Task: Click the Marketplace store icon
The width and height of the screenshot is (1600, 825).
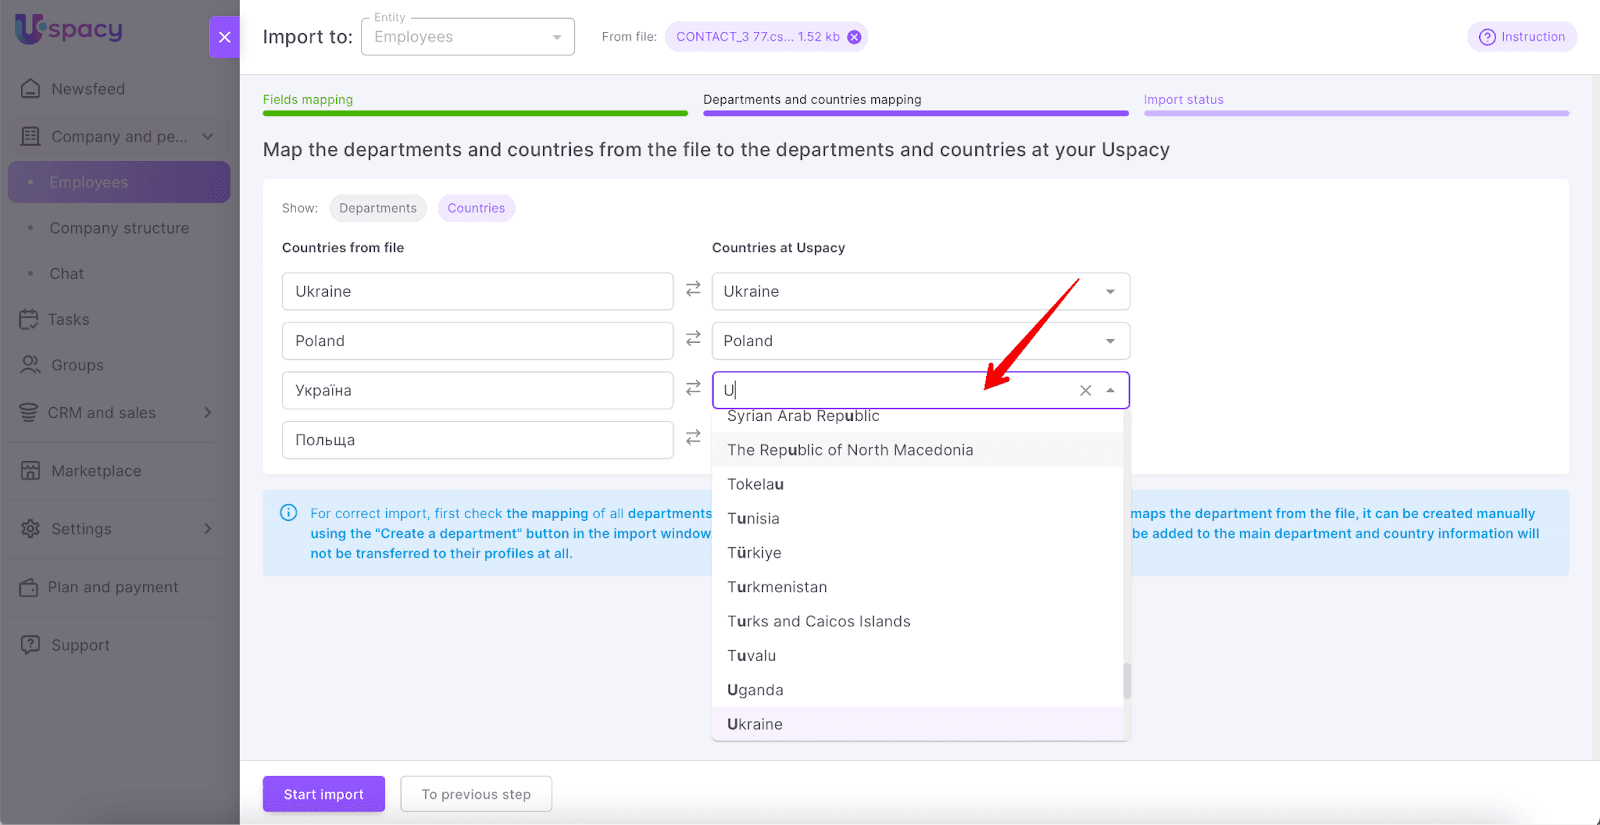Action: [31, 471]
